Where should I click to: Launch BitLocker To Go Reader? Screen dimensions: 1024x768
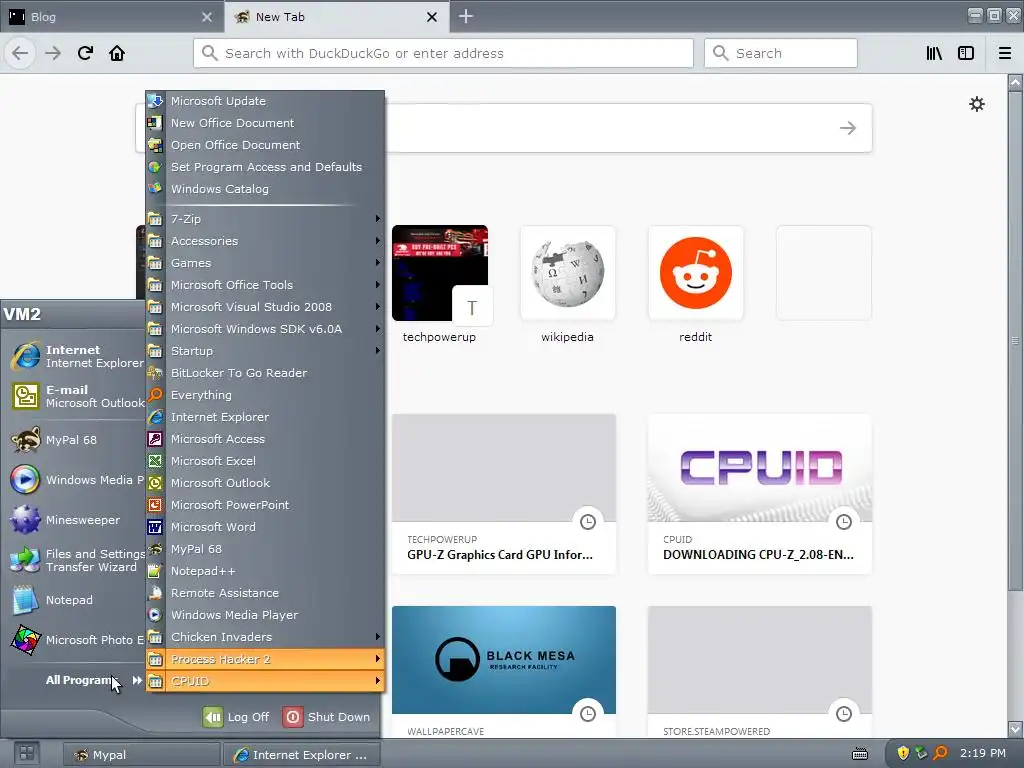[x=265, y=373]
